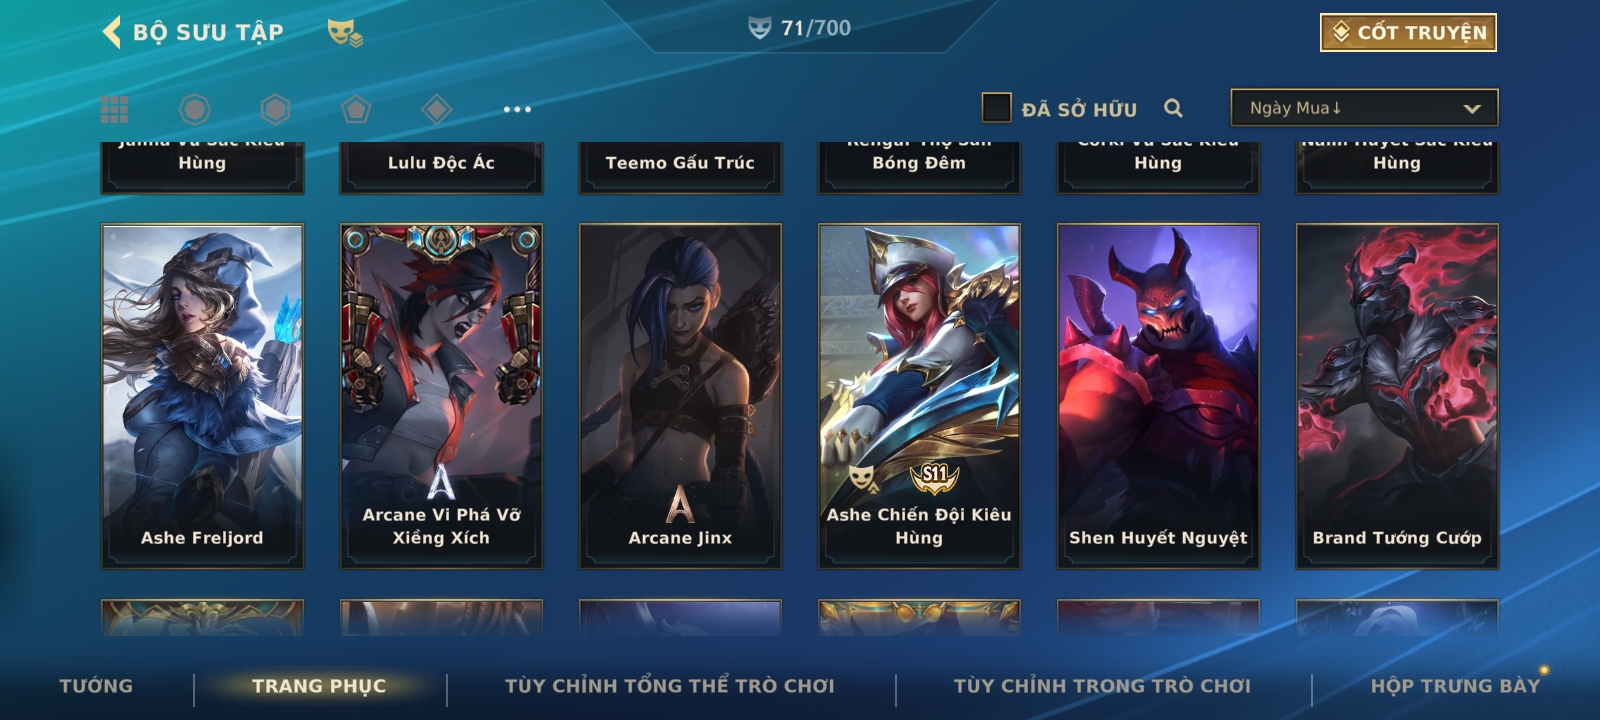Select the Trang Phục tab
Viewport: 1600px width, 720px height.
pyautogui.click(x=319, y=686)
